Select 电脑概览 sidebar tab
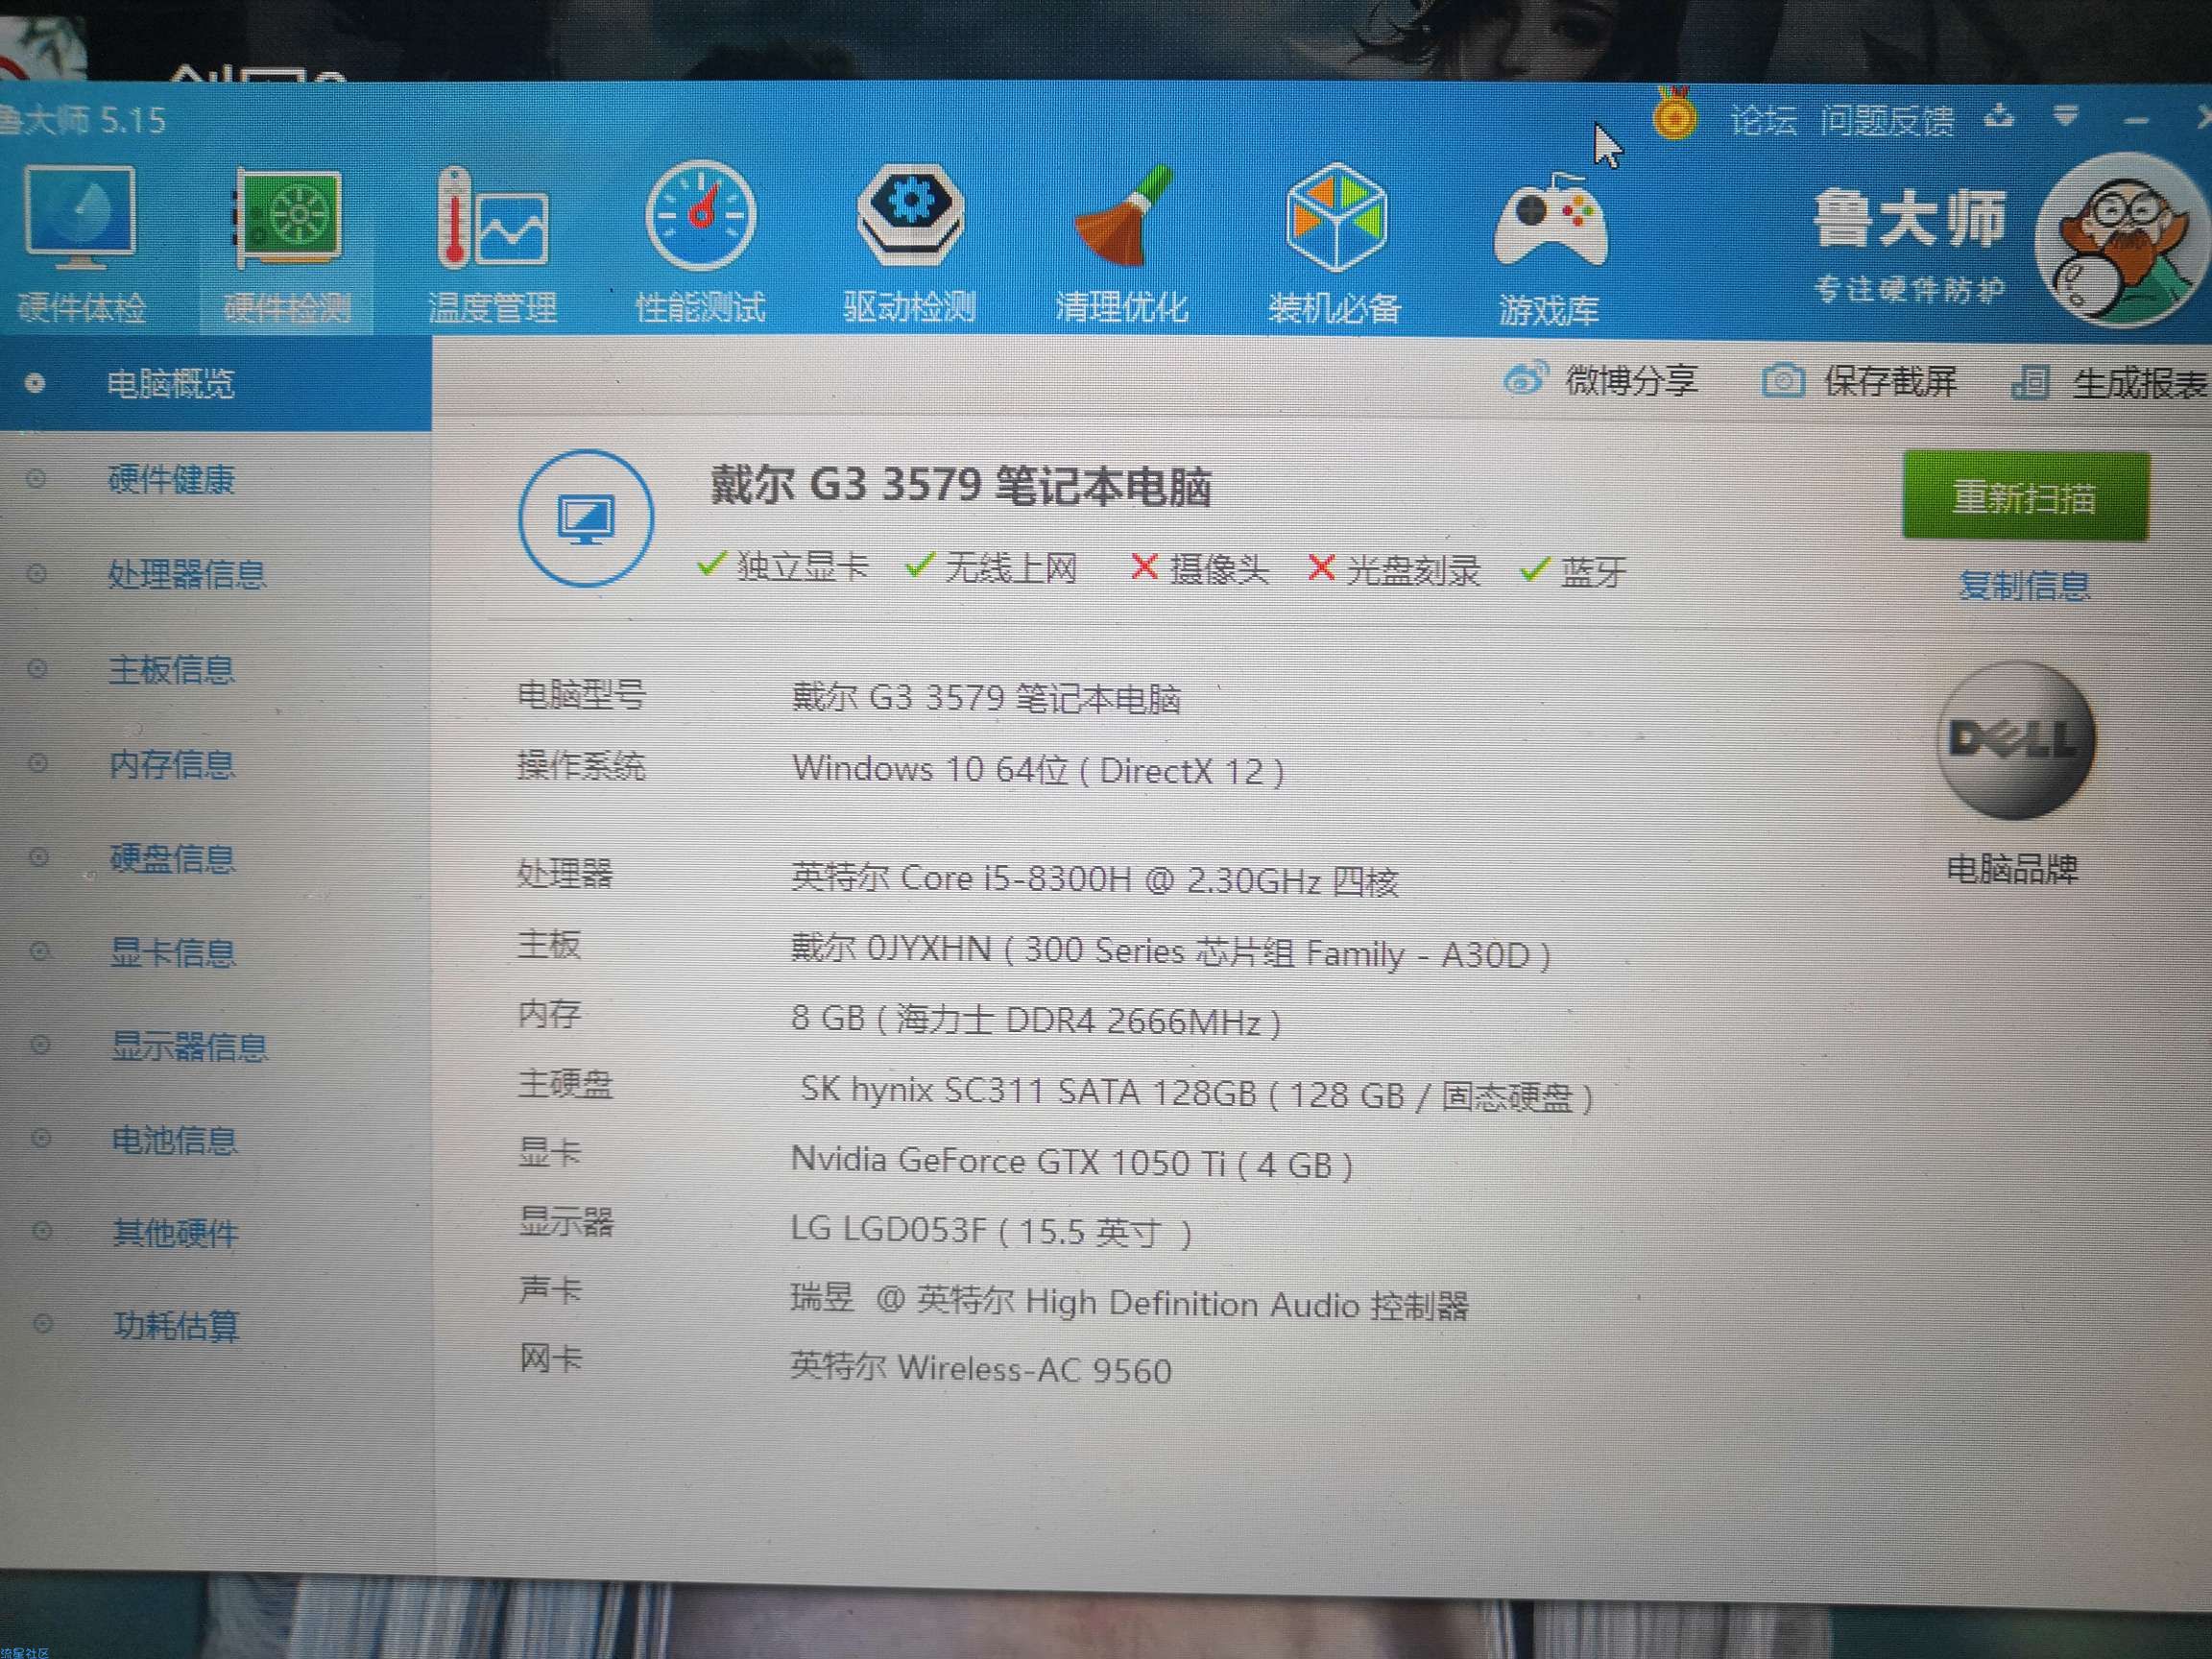 tap(216, 383)
